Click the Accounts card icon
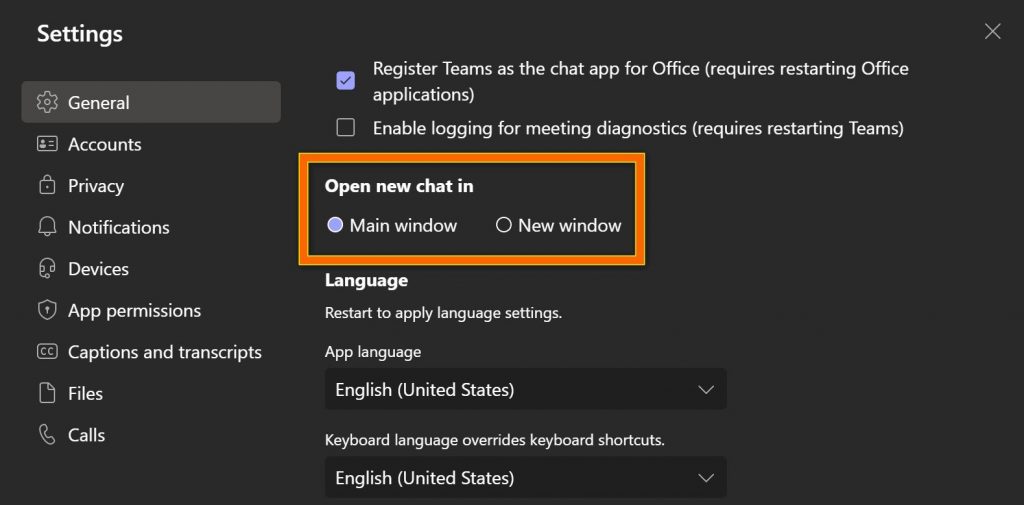Screen dimensions: 1024x505 tap(47, 144)
